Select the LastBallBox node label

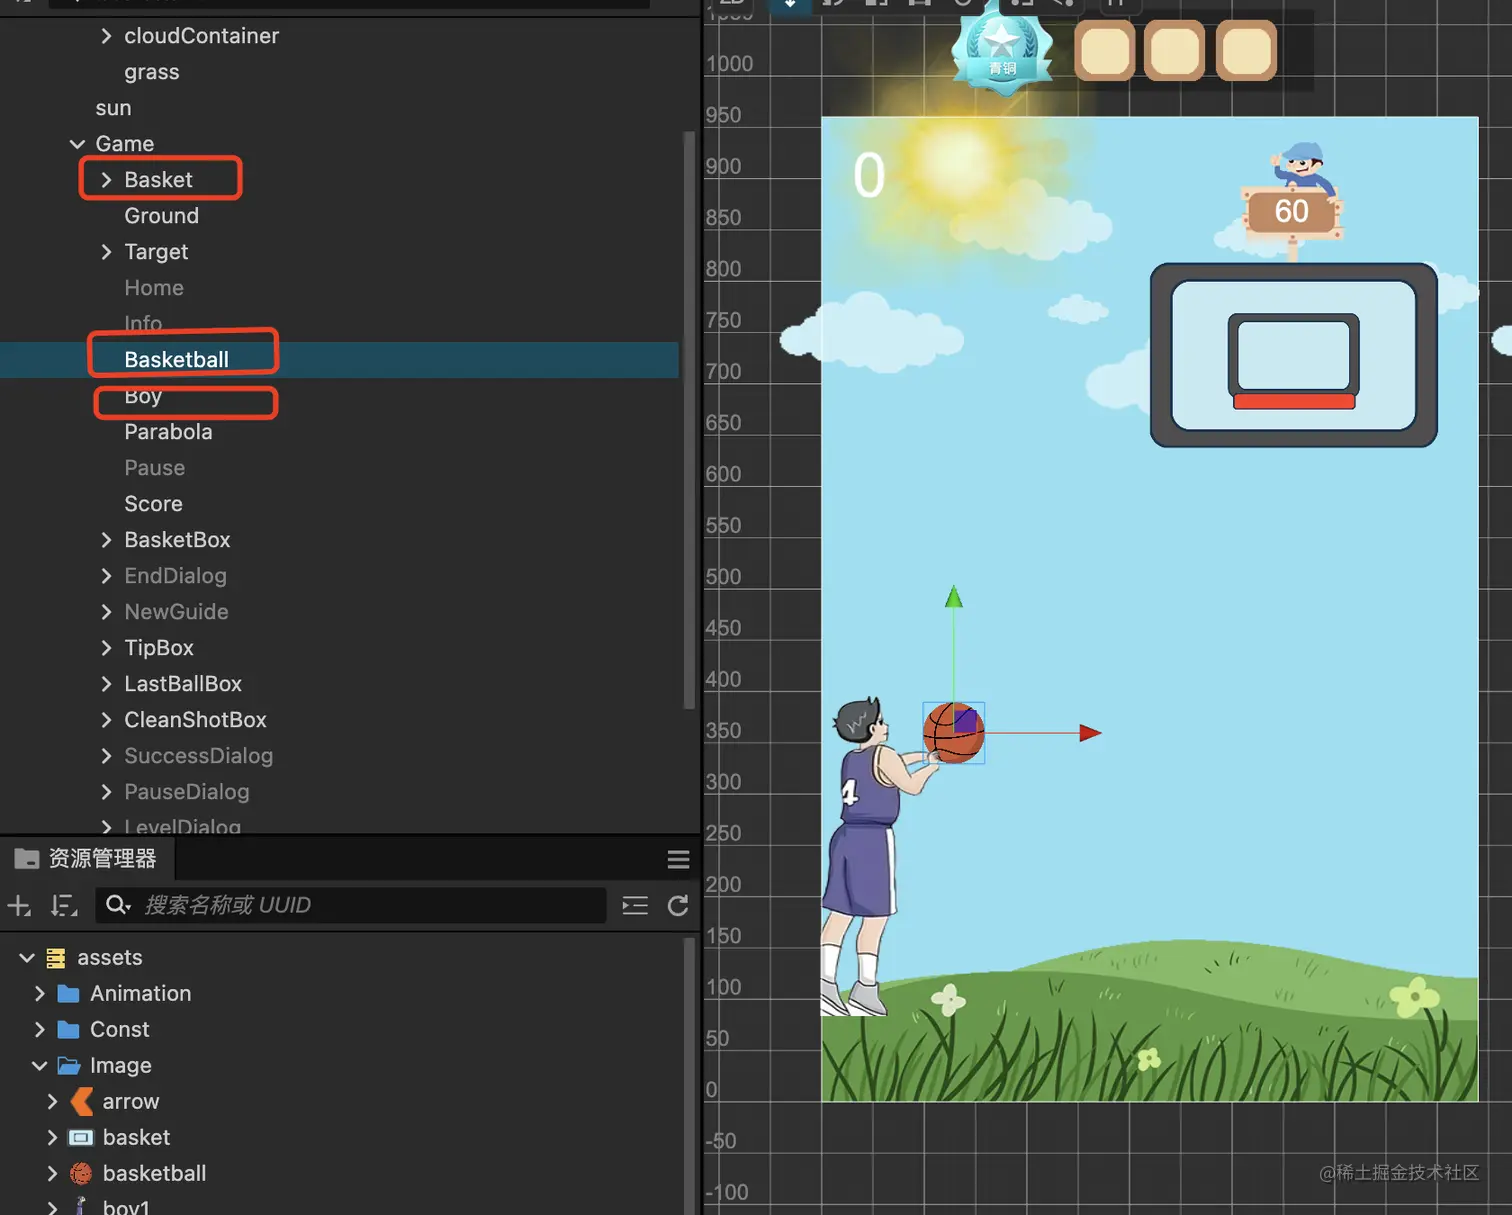click(183, 684)
